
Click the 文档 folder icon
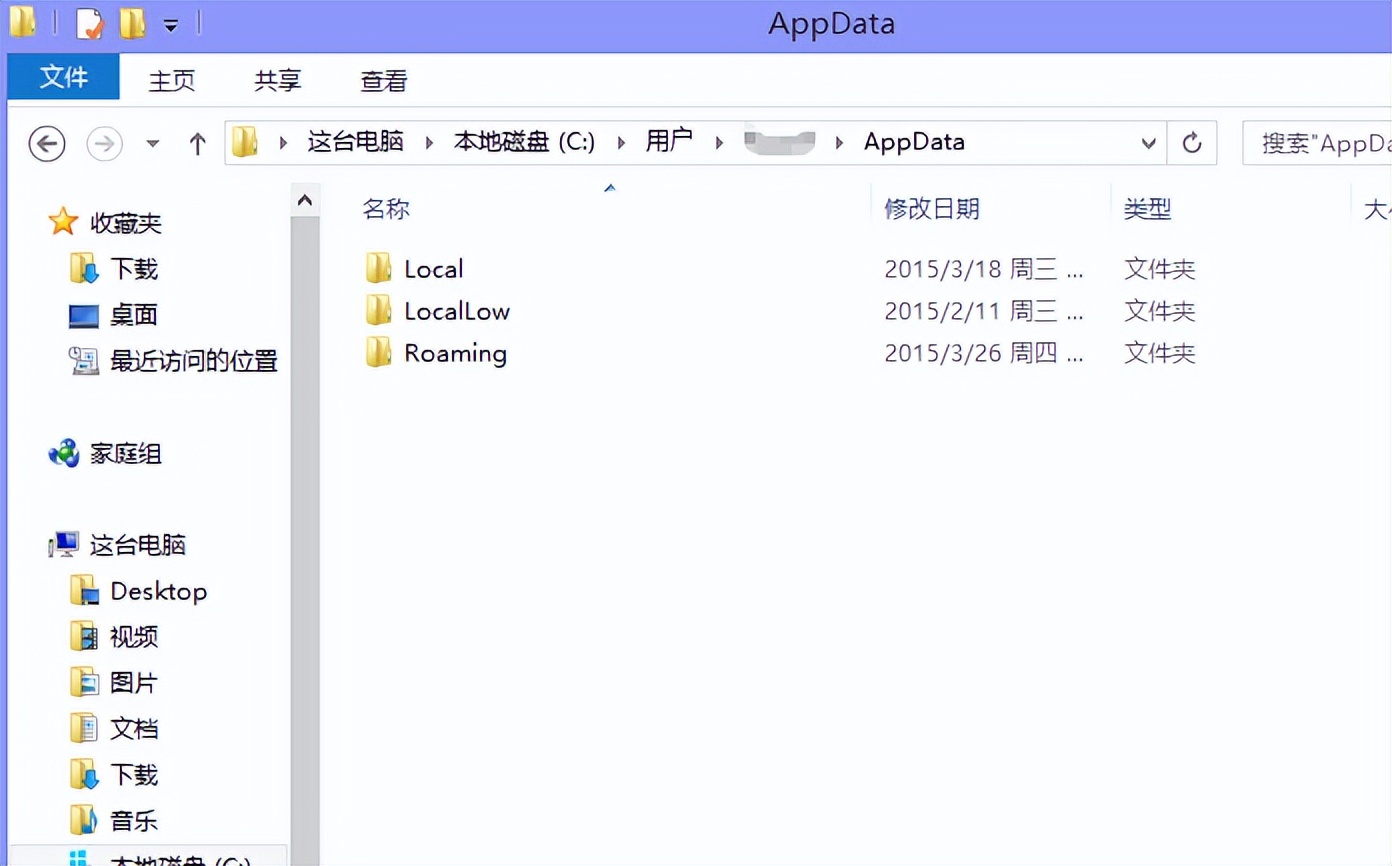click(x=84, y=728)
